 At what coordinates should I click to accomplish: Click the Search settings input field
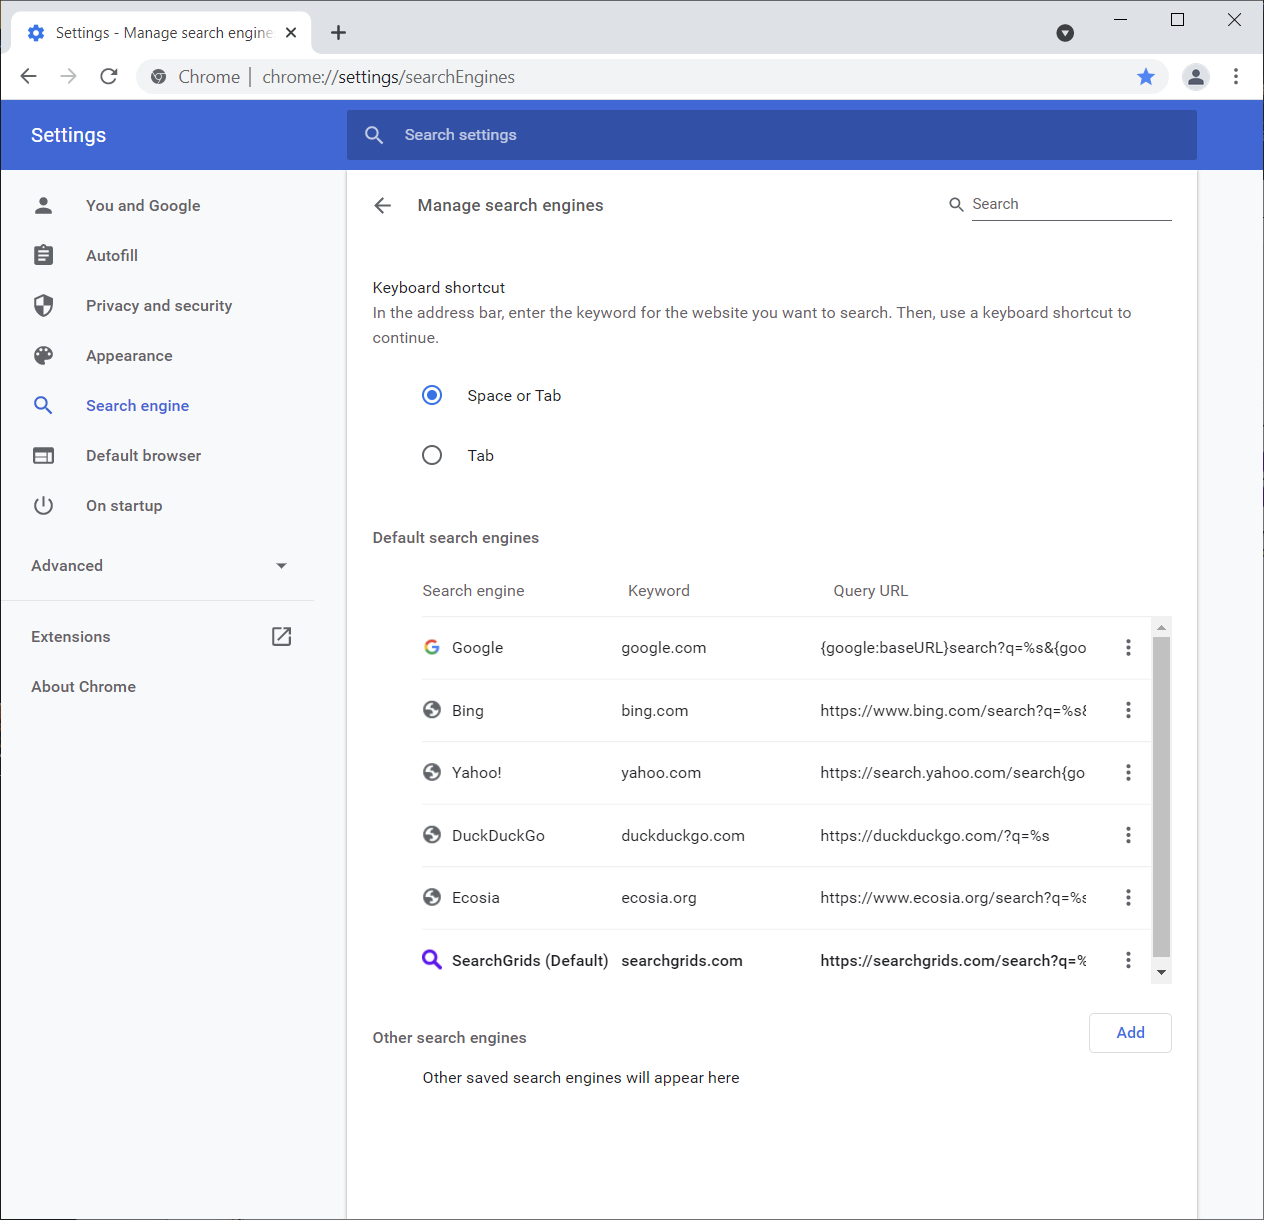tap(771, 135)
